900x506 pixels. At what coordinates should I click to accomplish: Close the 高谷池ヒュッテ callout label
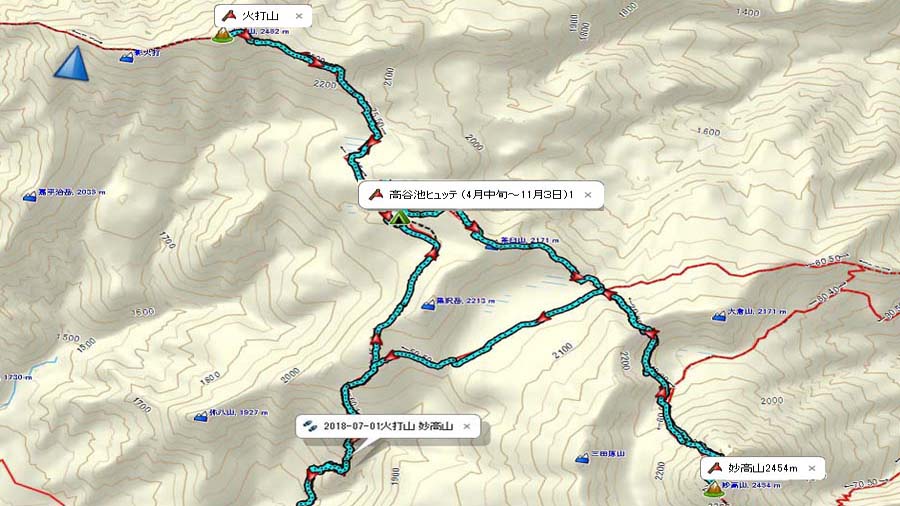pyautogui.click(x=588, y=195)
